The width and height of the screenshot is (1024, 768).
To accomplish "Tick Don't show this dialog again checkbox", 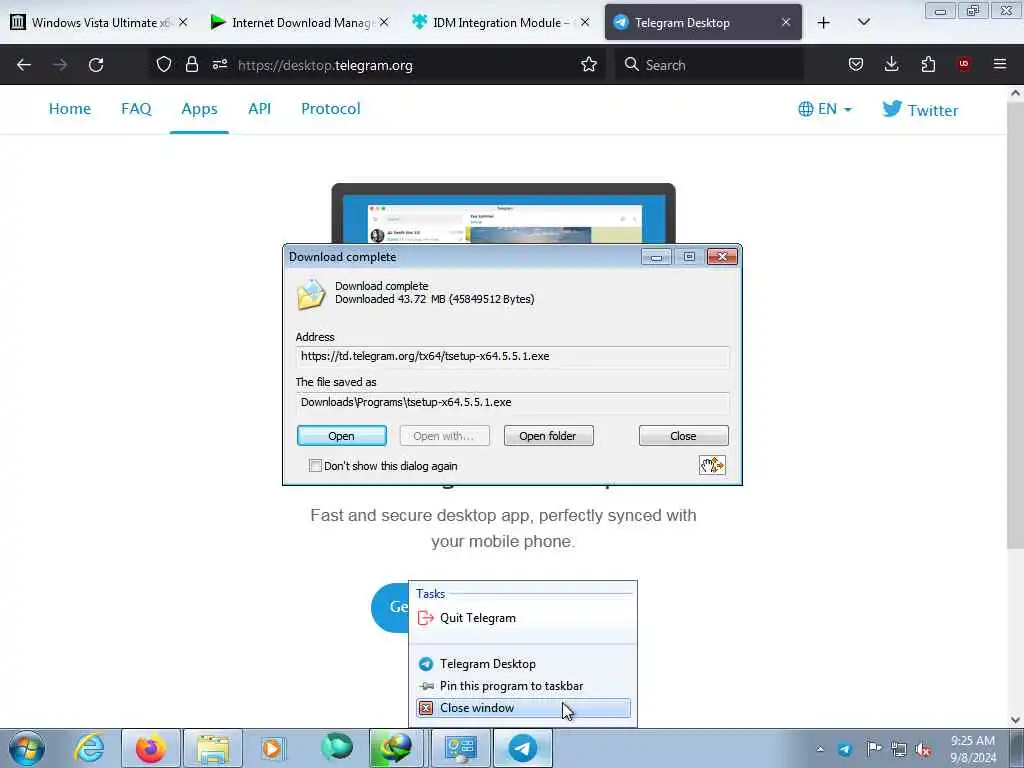I will pos(315,466).
